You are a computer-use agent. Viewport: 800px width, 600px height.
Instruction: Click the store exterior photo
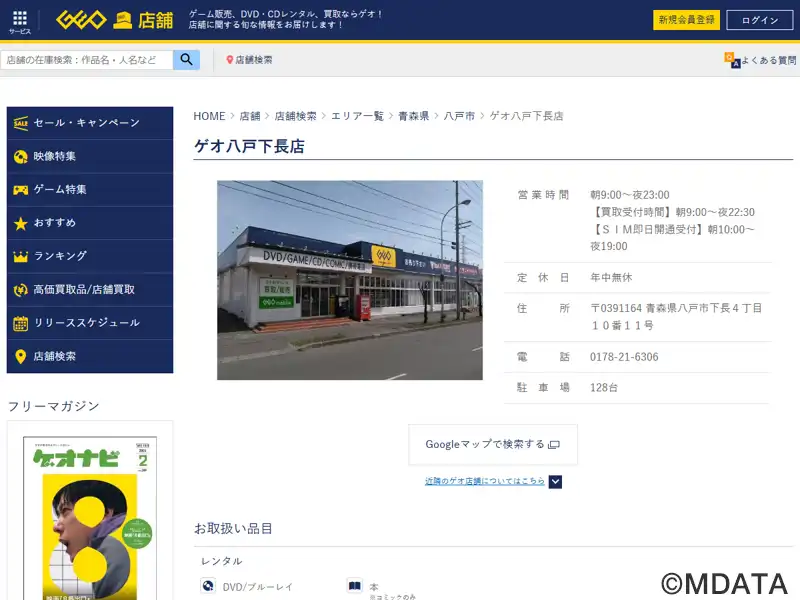(x=350, y=280)
